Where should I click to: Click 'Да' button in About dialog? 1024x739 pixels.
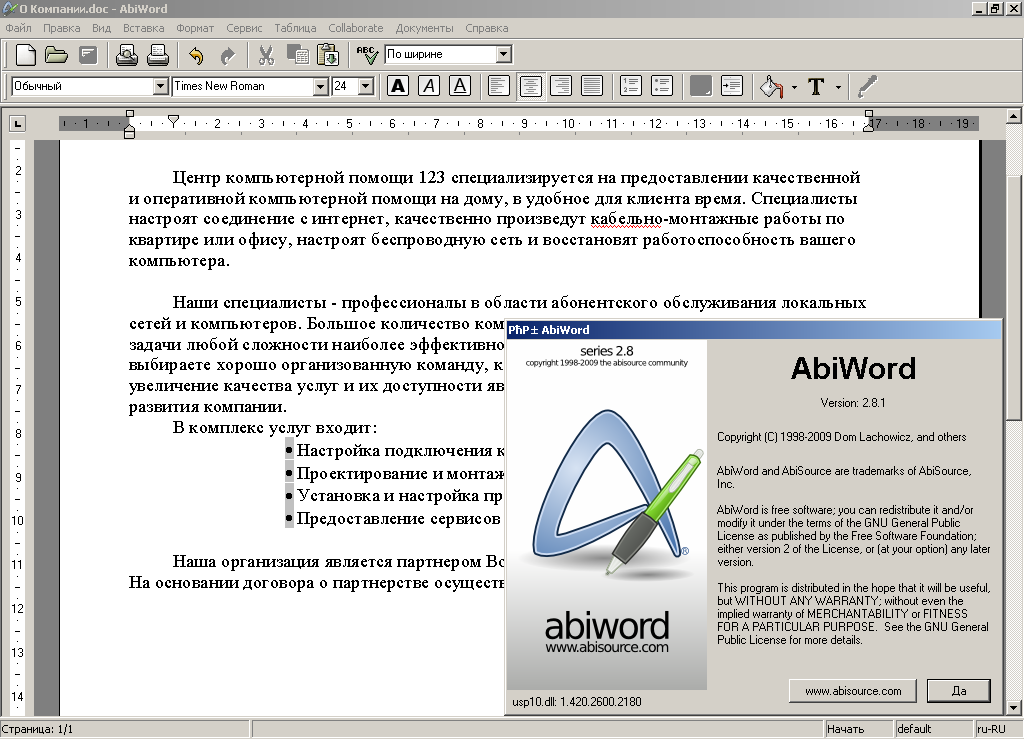pyautogui.click(x=959, y=691)
